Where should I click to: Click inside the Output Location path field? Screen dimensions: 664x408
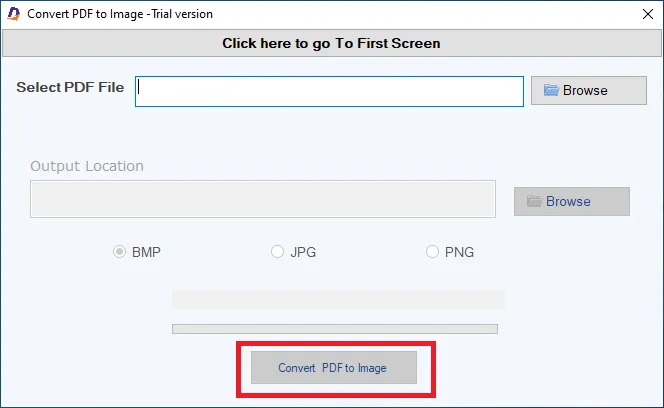click(x=263, y=199)
